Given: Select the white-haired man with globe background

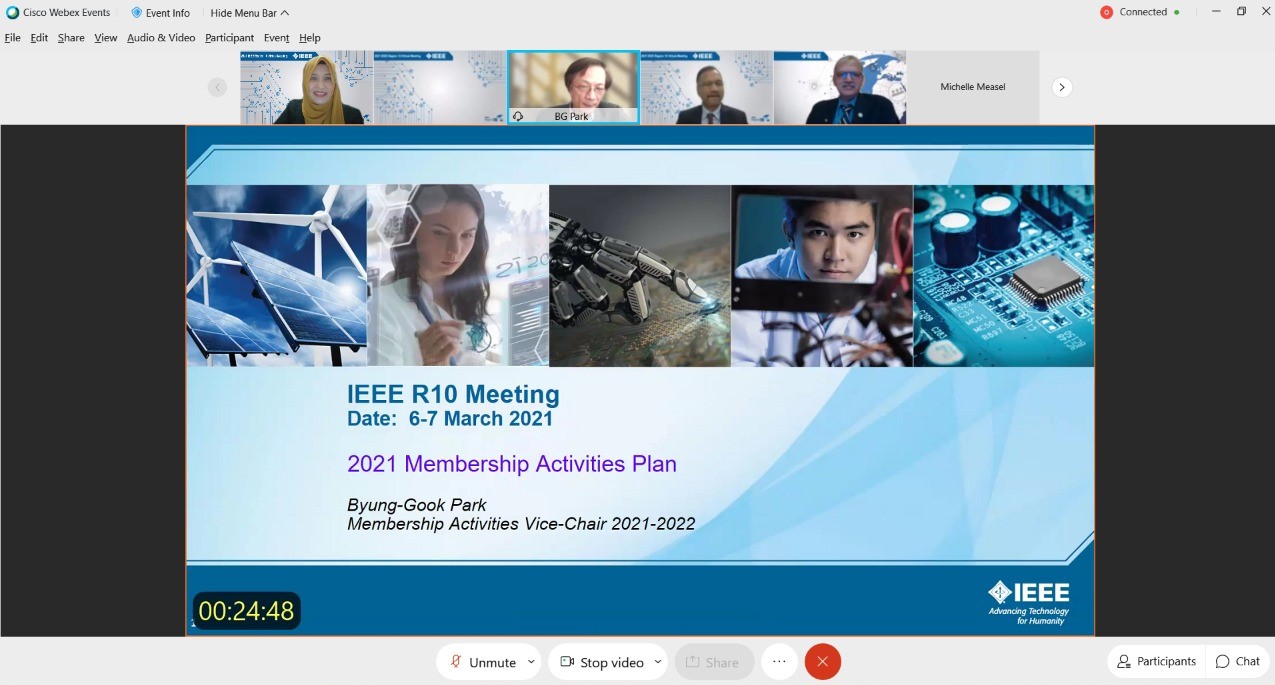Looking at the screenshot, I should (840, 88).
